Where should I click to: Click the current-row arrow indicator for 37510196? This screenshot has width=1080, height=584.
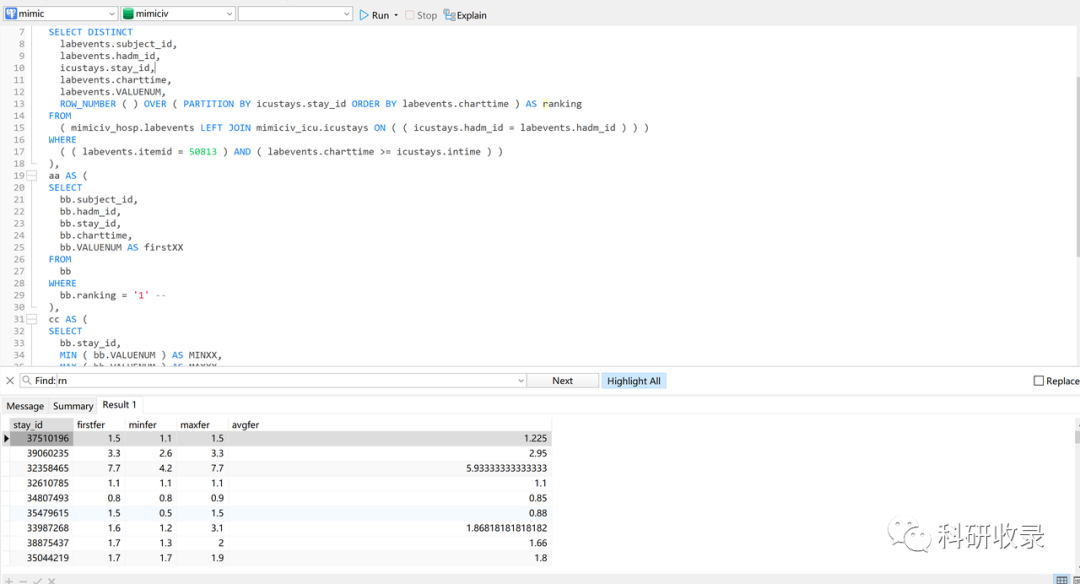point(6,438)
